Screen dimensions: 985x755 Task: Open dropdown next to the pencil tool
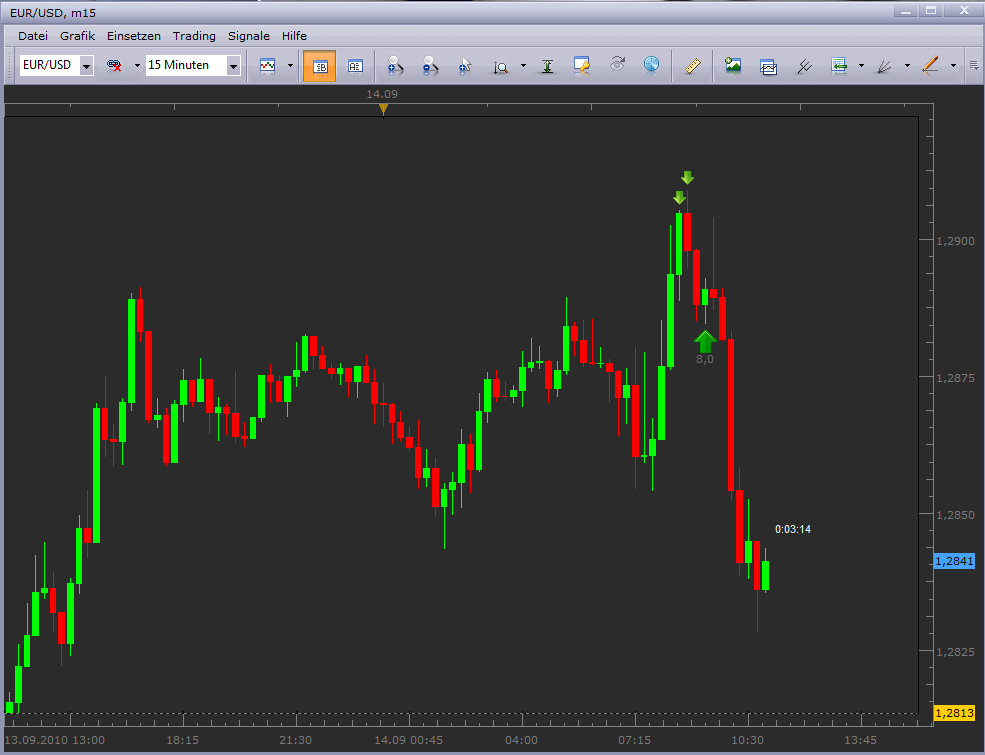point(953,65)
